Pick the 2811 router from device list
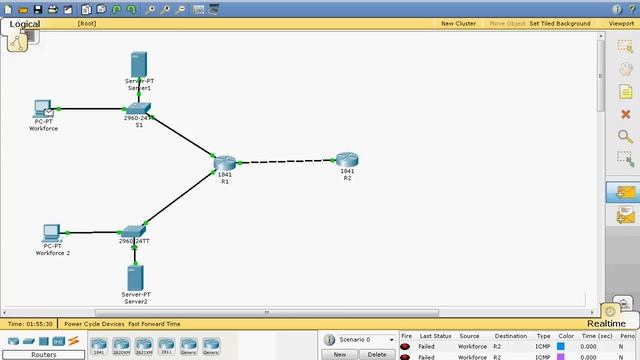Viewport: 640px width, 360px height. coord(166,346)
